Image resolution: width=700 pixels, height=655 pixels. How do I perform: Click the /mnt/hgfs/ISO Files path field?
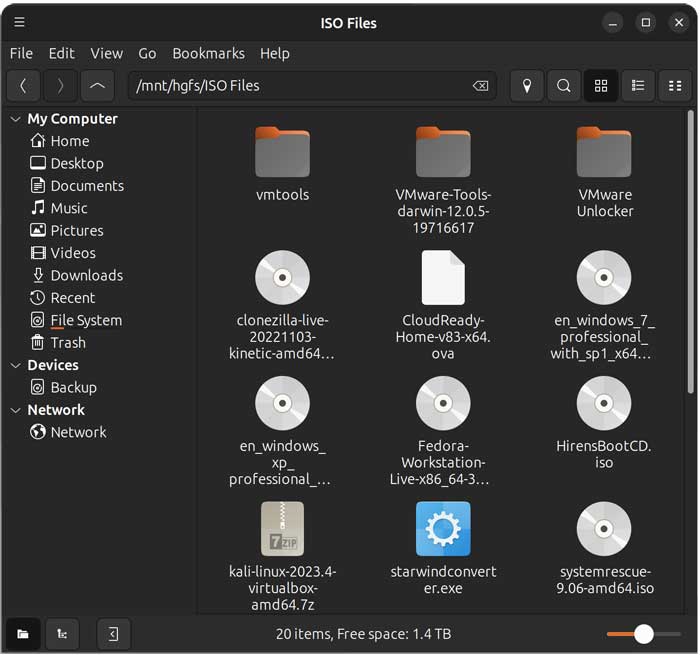(x=312, y=86)
